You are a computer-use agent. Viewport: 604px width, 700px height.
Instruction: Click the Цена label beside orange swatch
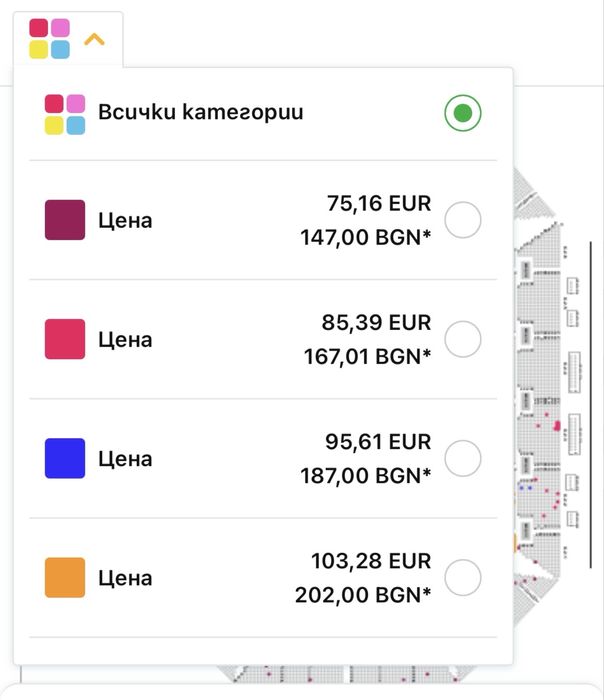125,579
